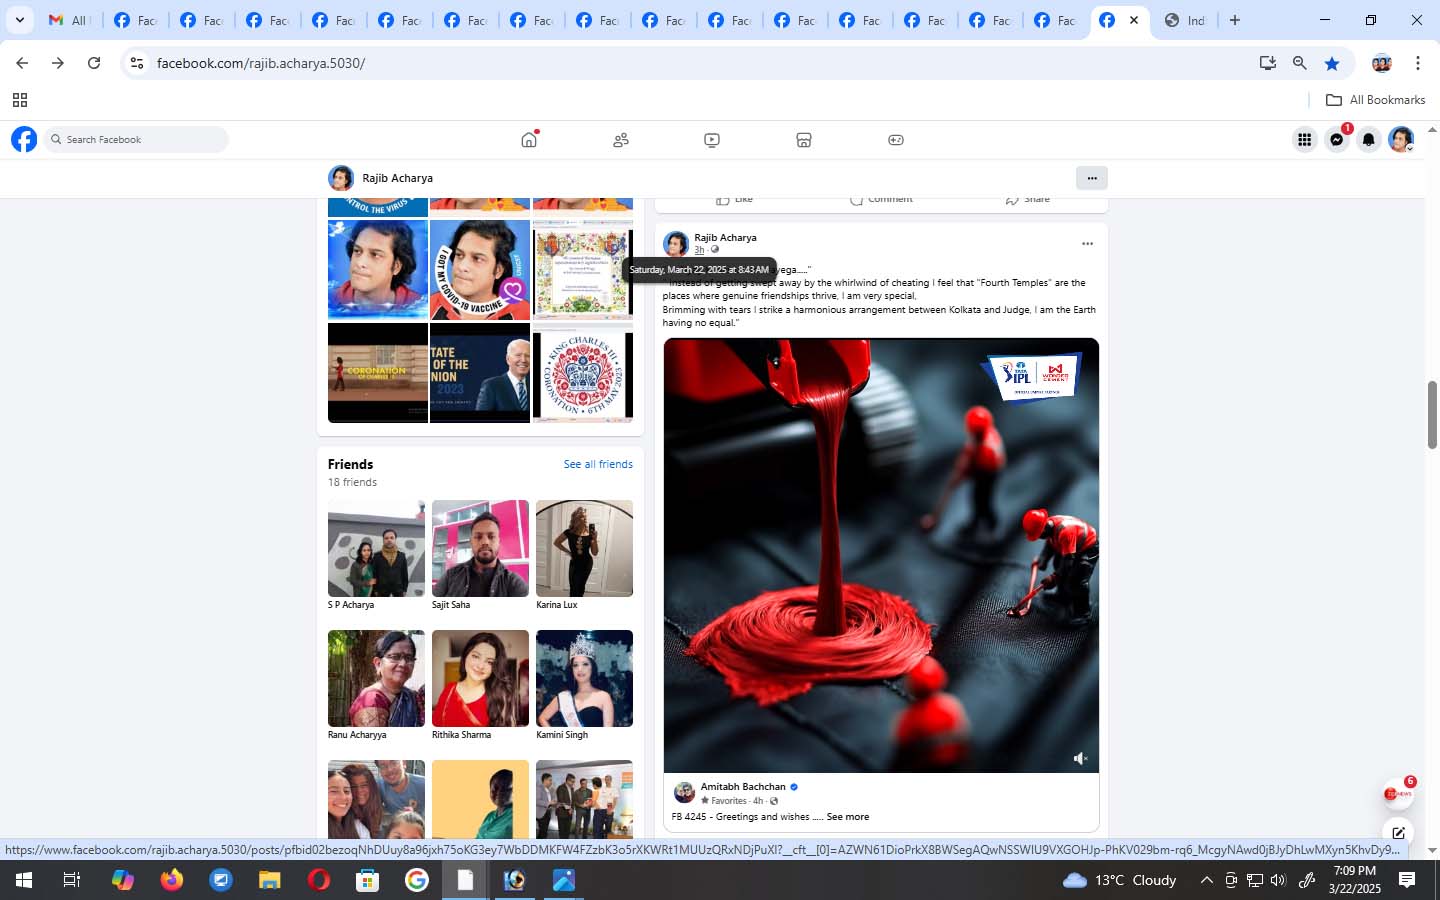Screen dimensions: 1440x900
Task: Toggle the bookmark star
Action: 1332,63
